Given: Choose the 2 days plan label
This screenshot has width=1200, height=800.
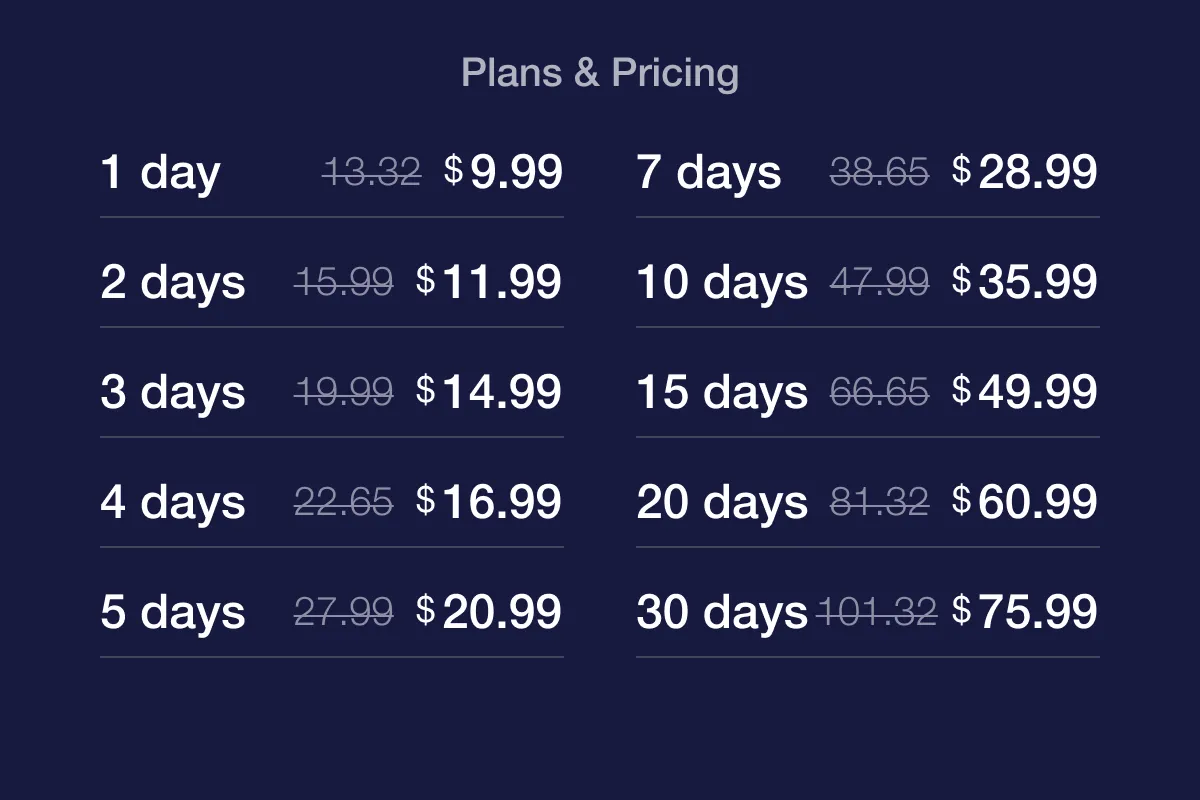Looking at the screenshot, I should [x=172, y=283].
